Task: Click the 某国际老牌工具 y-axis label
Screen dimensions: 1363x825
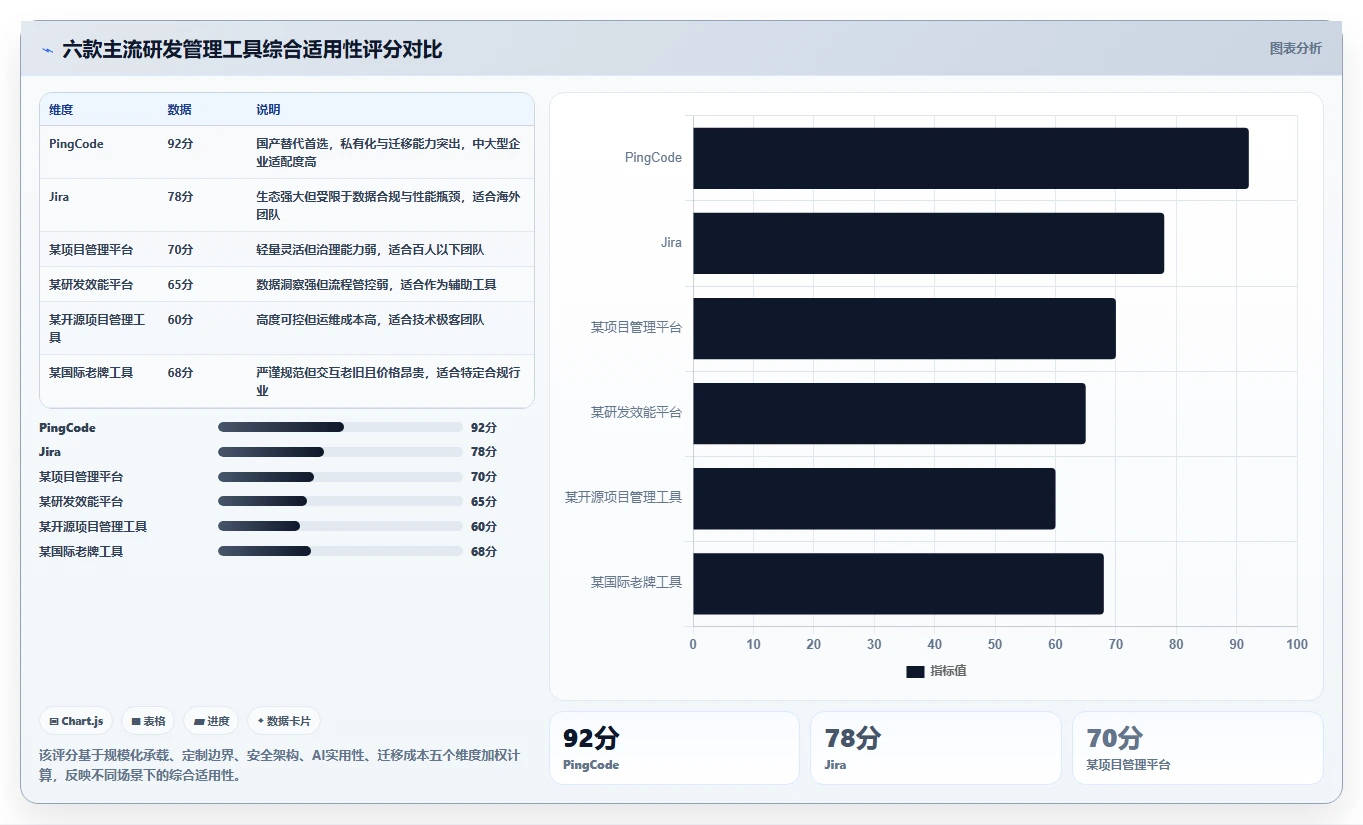Action: 636,583
